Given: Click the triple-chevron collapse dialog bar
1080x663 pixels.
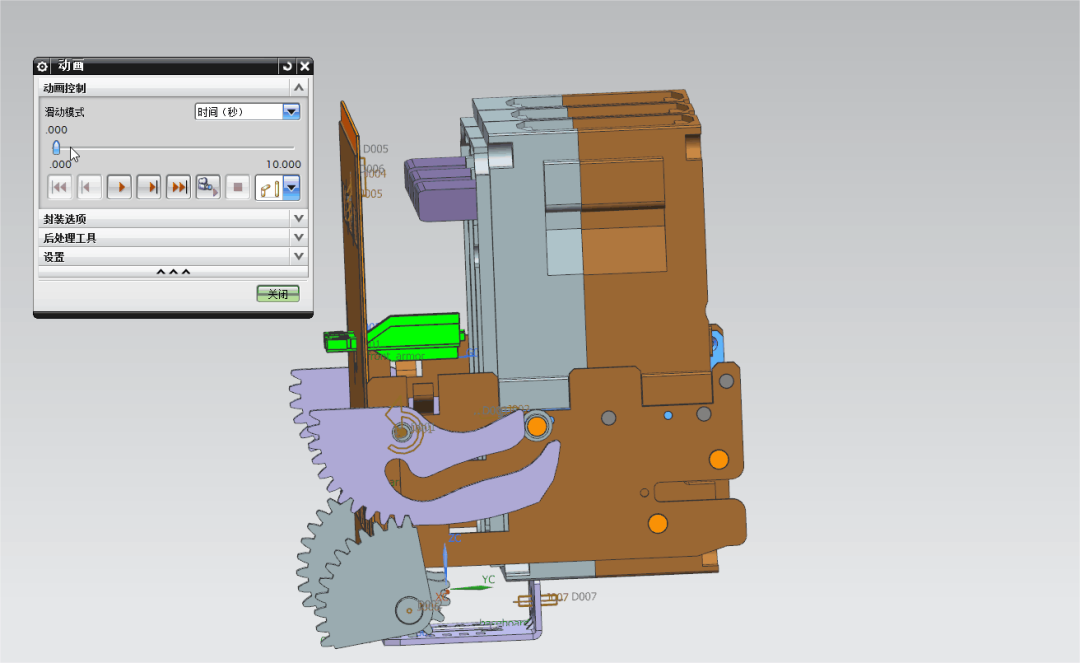Looking at the screenshot, I should pos(173,272).
